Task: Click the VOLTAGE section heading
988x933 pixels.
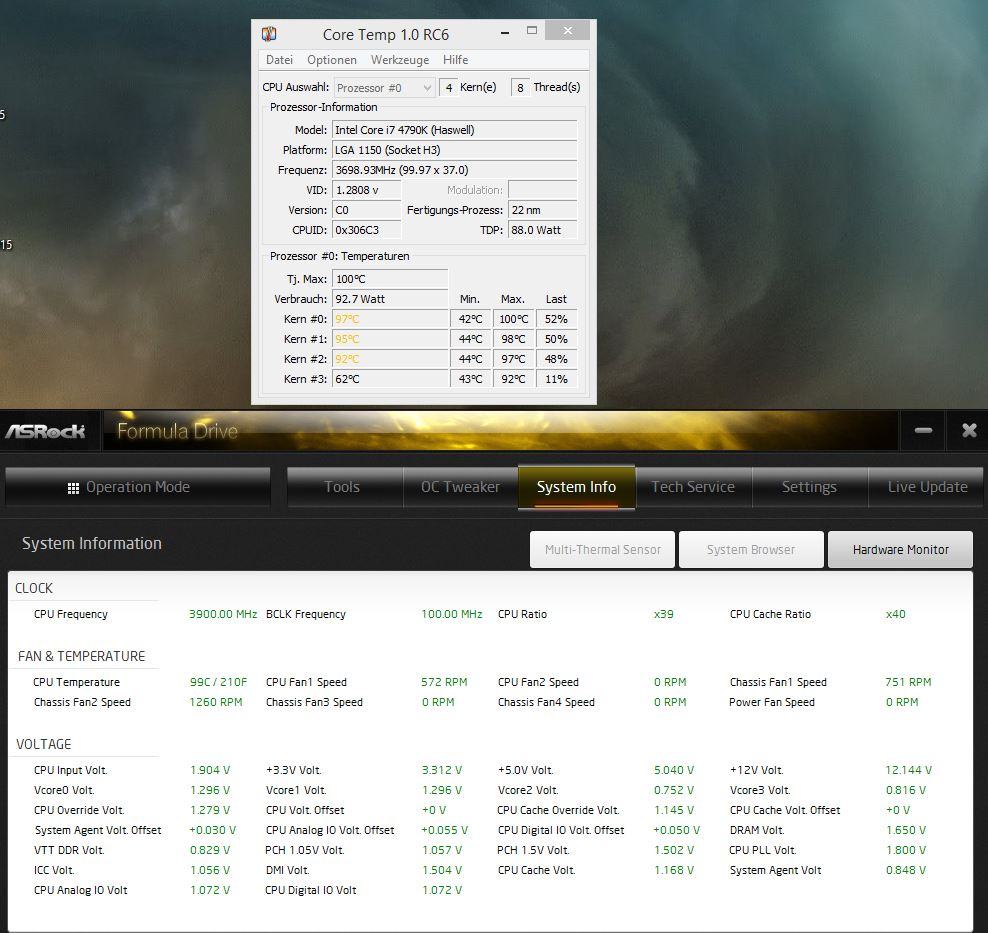Action: click(x=43, y=745)
